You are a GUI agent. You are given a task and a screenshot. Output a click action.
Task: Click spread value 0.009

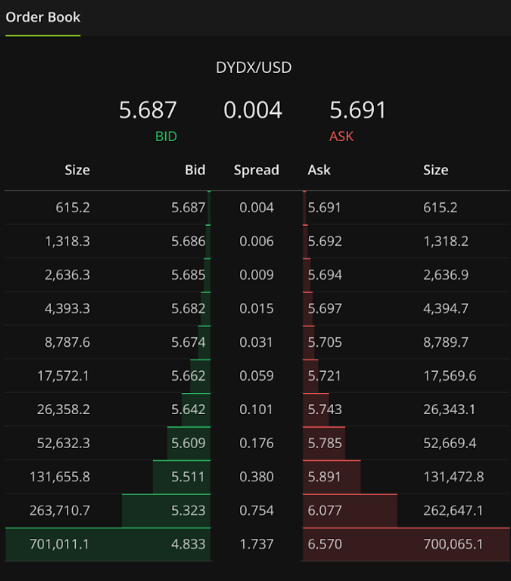pyautogui.click(x=256, y=275)
